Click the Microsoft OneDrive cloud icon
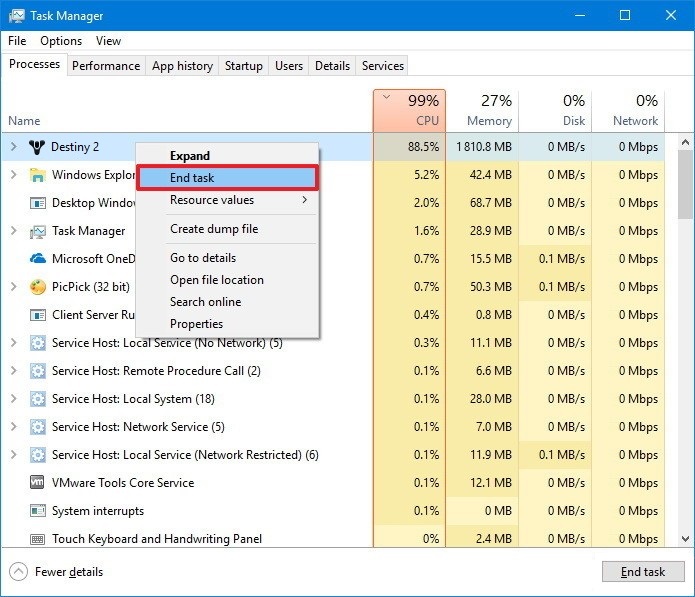Viewport: 695px width, 597px height. point(38,259)
